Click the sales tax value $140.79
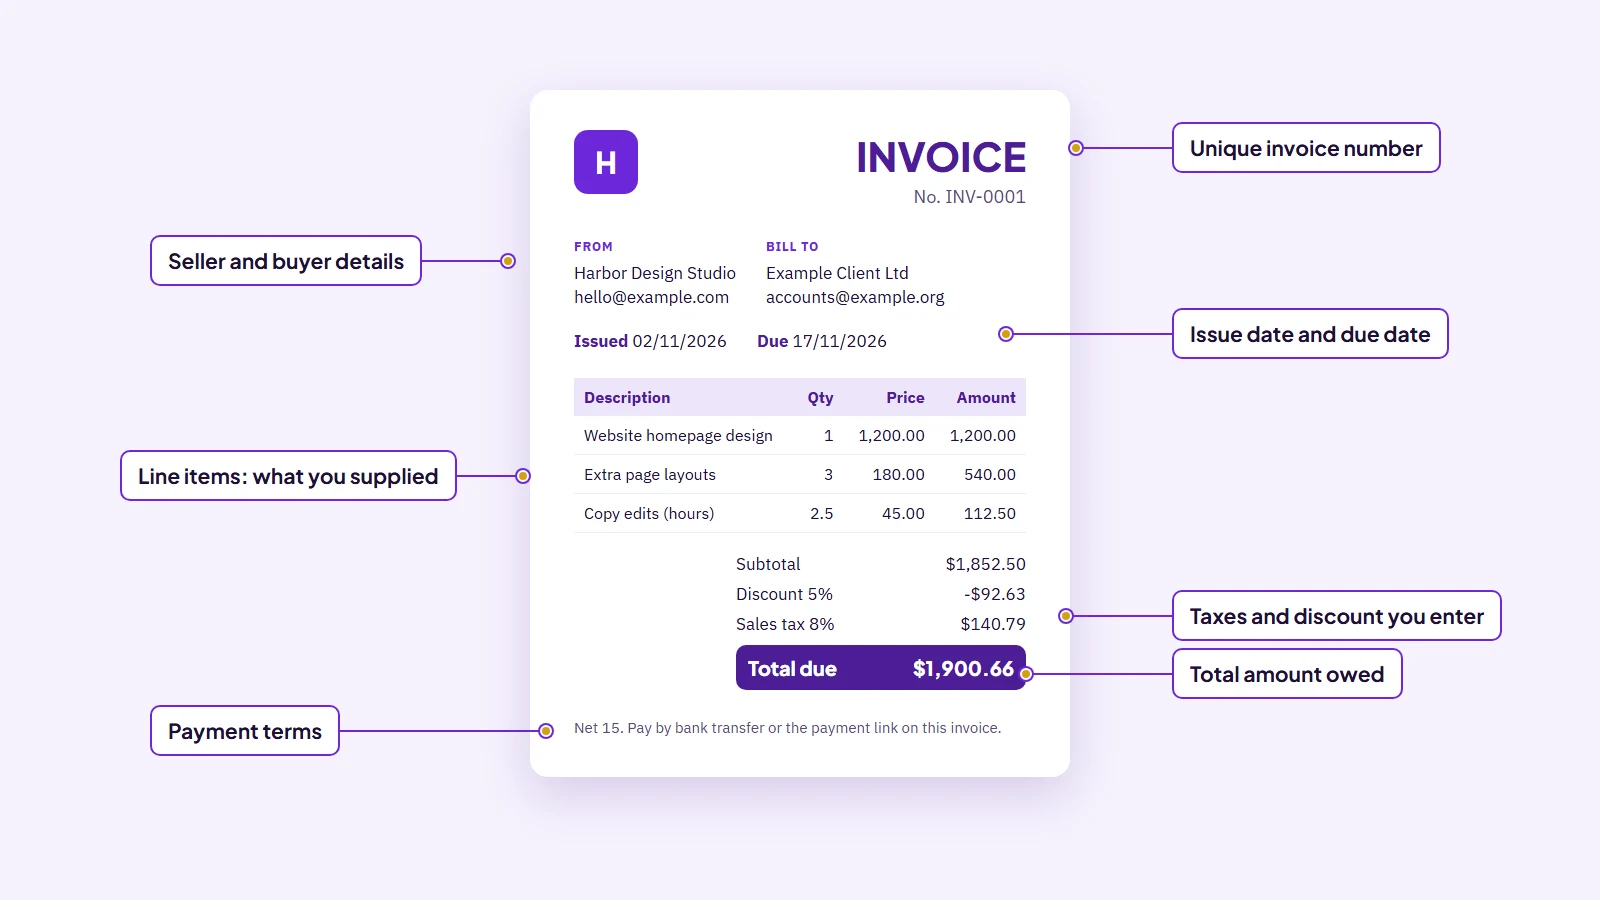1600x900 pixels. pos(993,624)
